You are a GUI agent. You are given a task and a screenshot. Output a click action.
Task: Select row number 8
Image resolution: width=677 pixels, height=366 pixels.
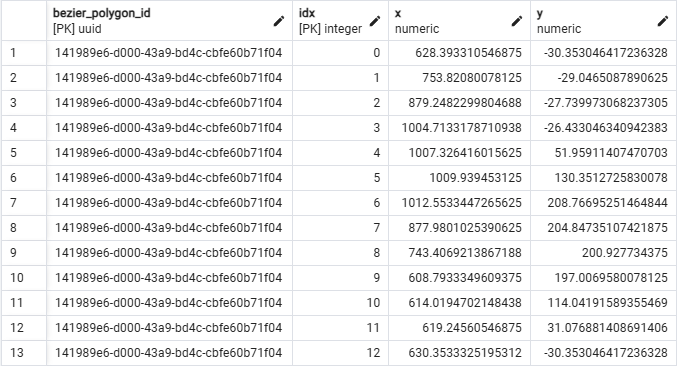(x=24, y=228)
